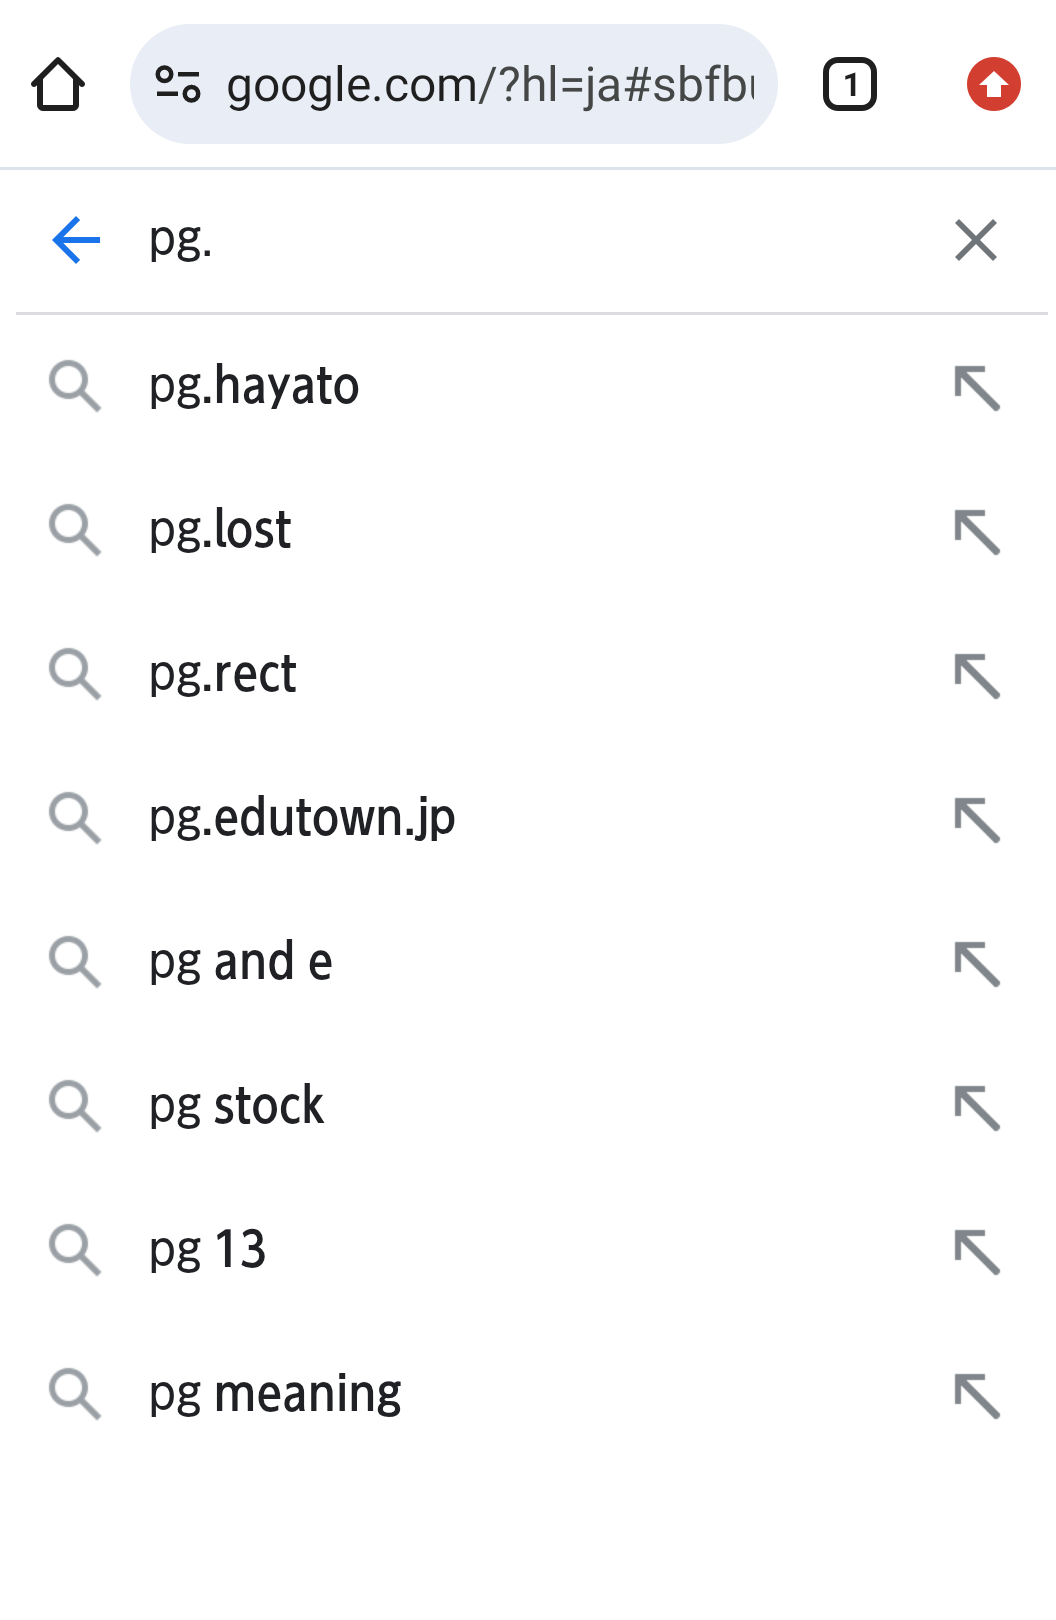Insert 'pg and e' via its arrow icon
The image size is (1056, 1620).
tap(976, 964)
